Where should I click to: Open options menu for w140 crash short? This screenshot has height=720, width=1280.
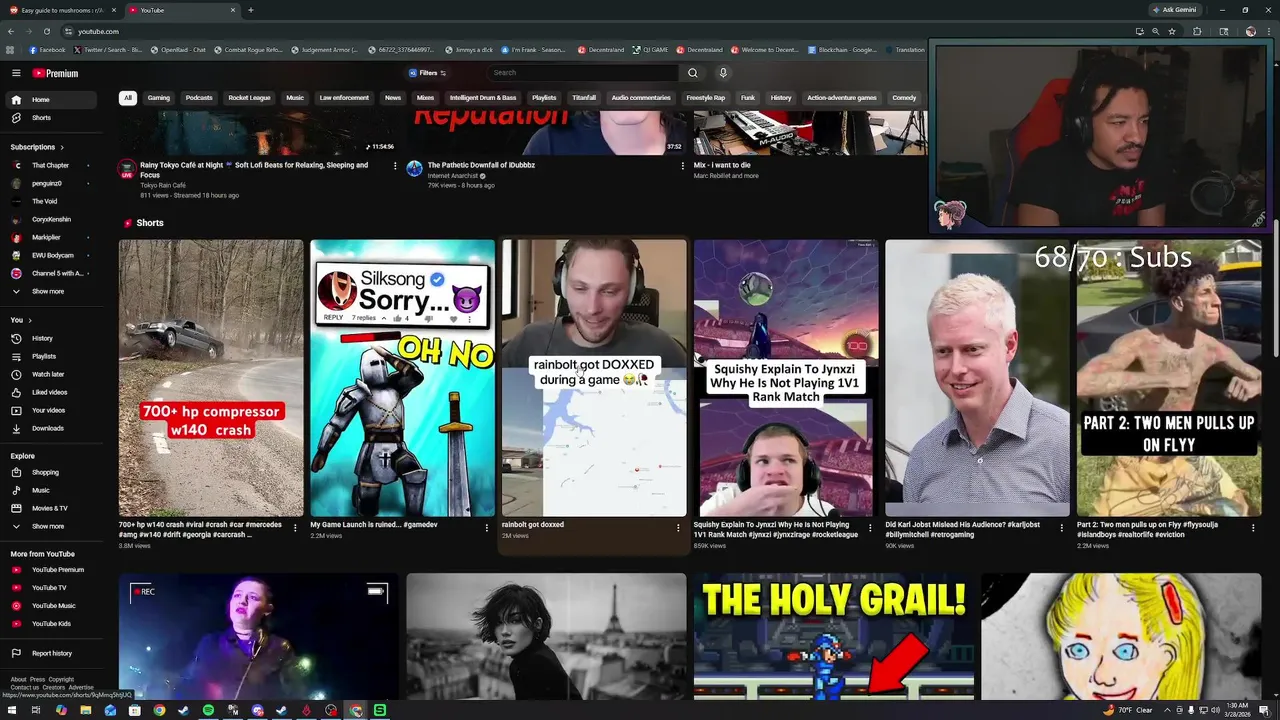tap(295, 527)
